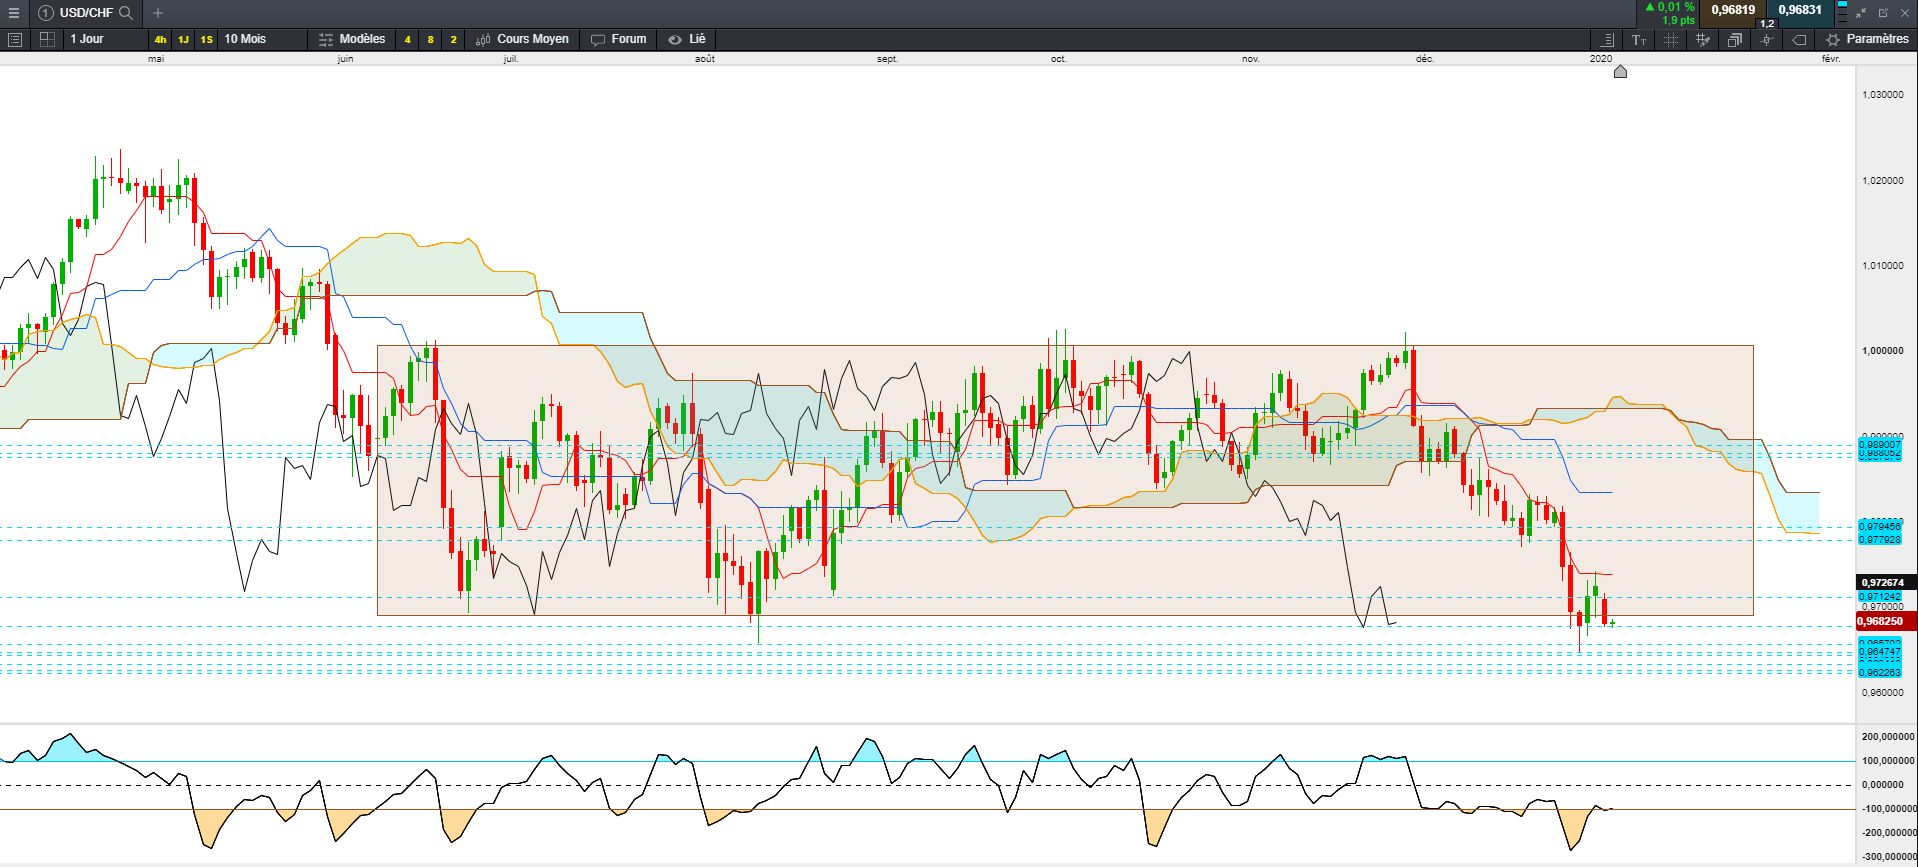The width and height of the screenshot is (1918, 867).
Task: Open the Modèles templates menu
Action: point(352,39)
